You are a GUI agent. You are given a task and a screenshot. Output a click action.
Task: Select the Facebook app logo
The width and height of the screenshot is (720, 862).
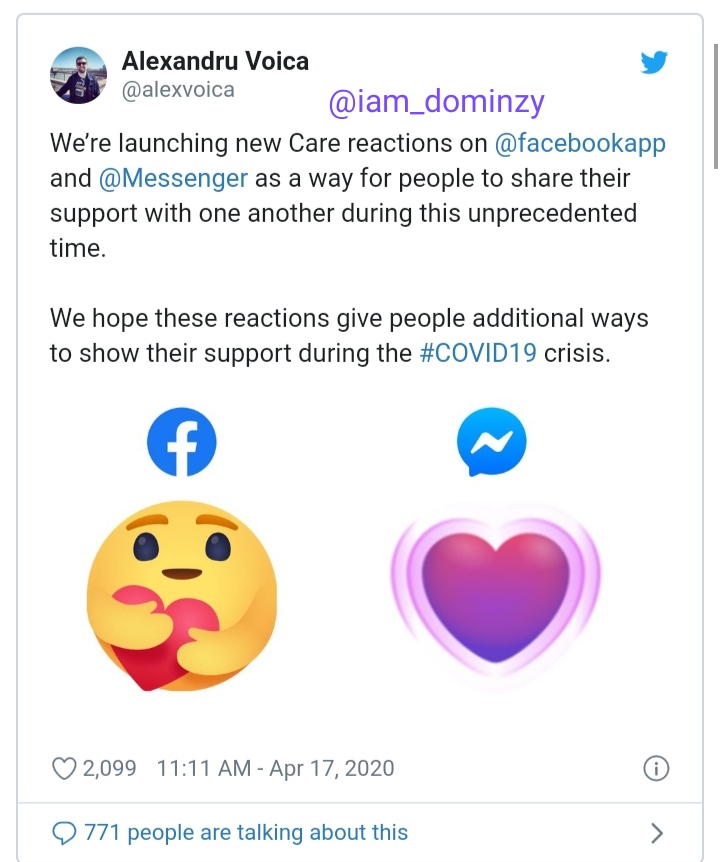pos(183,441)
